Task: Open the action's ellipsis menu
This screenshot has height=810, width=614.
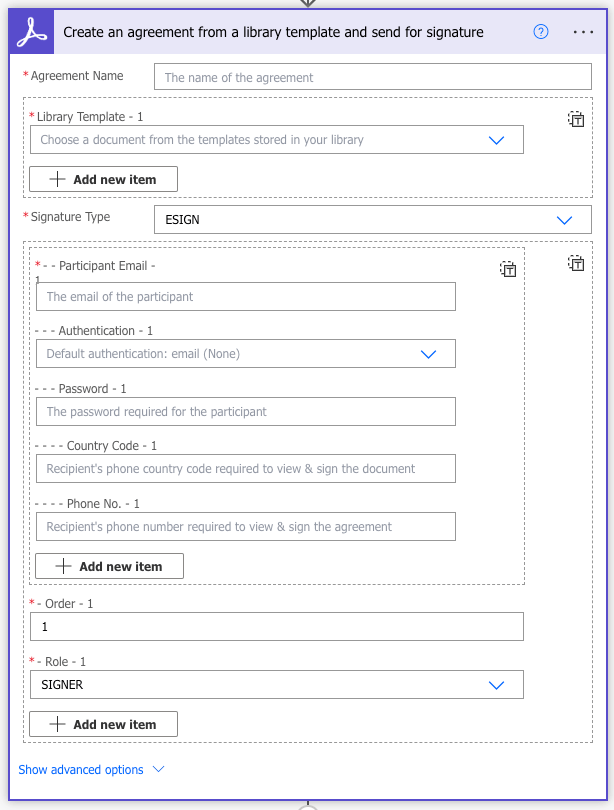Action: (x=584, y=32)
